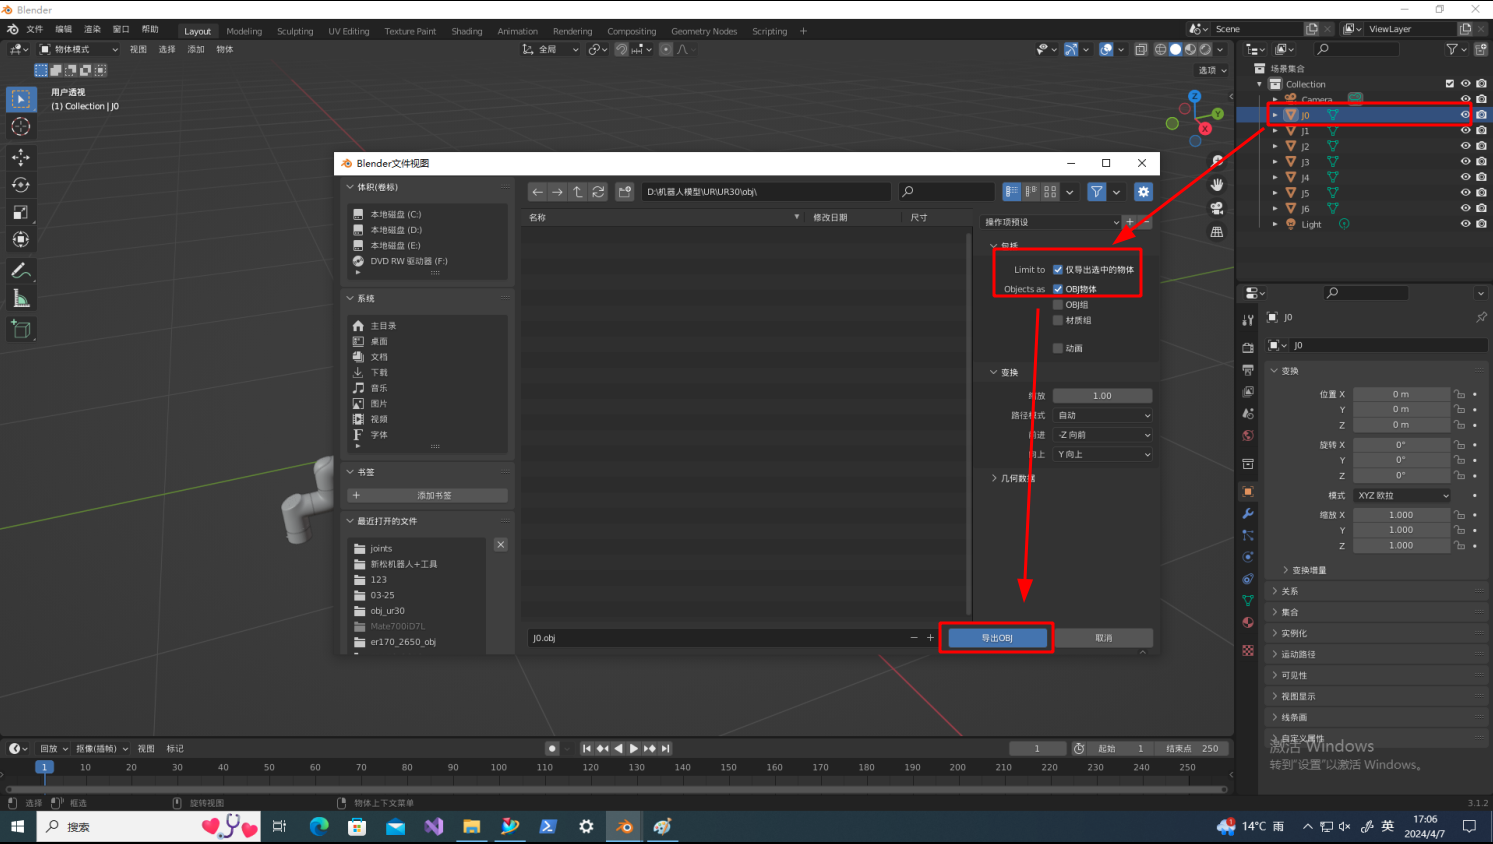This screenshot has width=1493, height=844.
Task: Expand J1 in outliner tree
Action: pyautogui.click(x=1275, y=131)
